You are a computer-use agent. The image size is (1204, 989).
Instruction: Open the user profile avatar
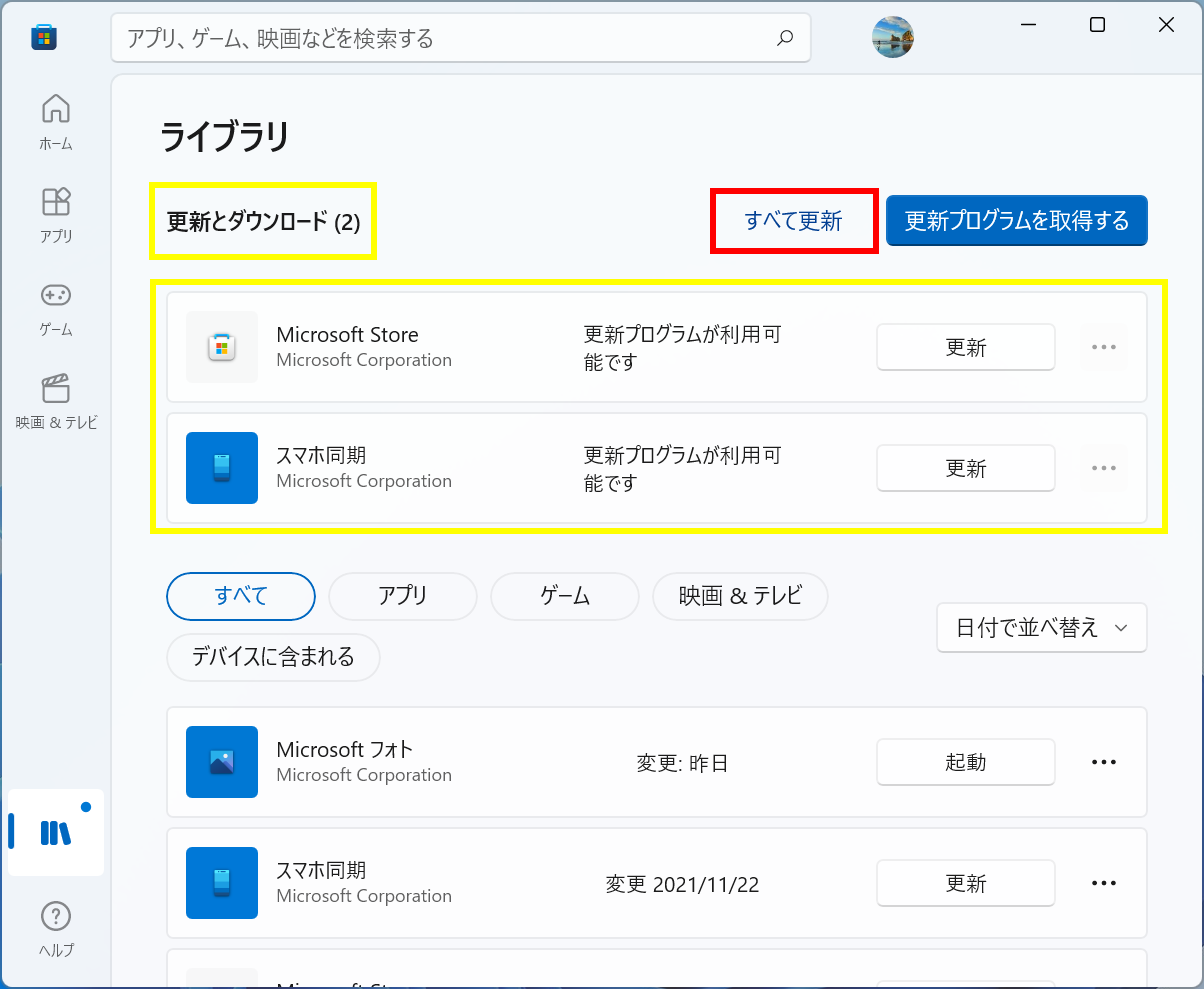click(893, 37)
